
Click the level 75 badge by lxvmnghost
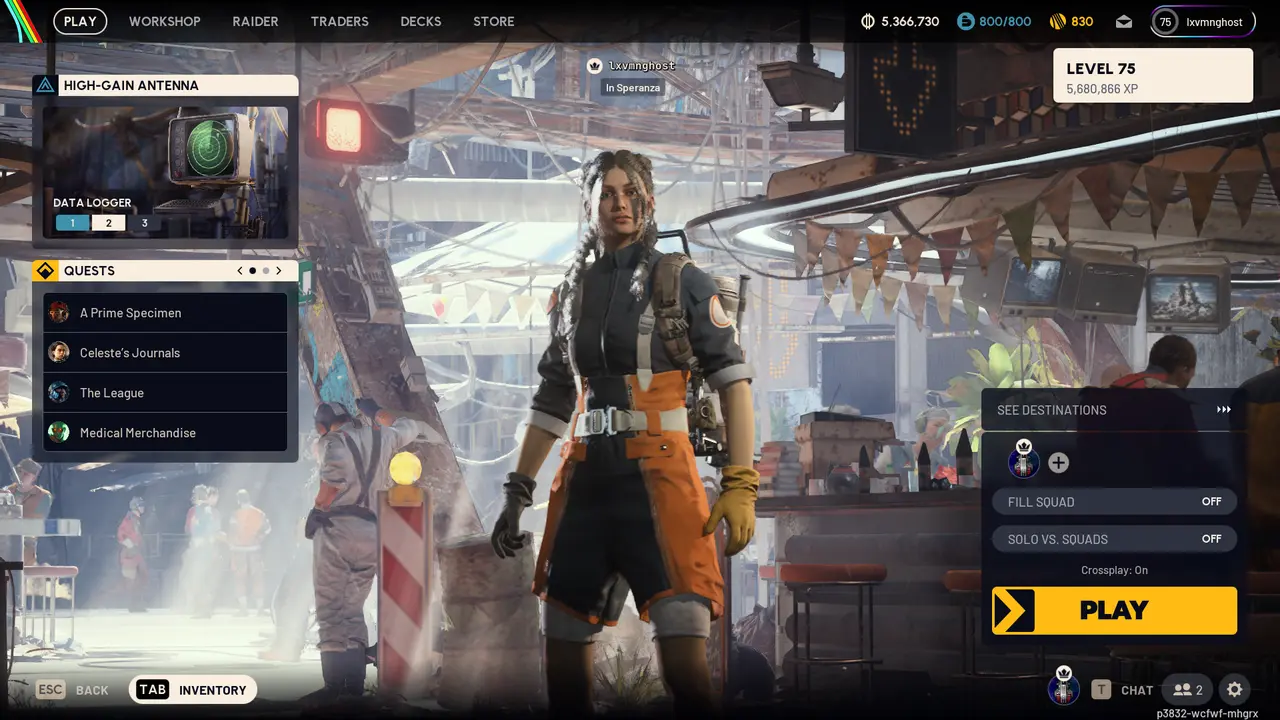(1165, 22)
